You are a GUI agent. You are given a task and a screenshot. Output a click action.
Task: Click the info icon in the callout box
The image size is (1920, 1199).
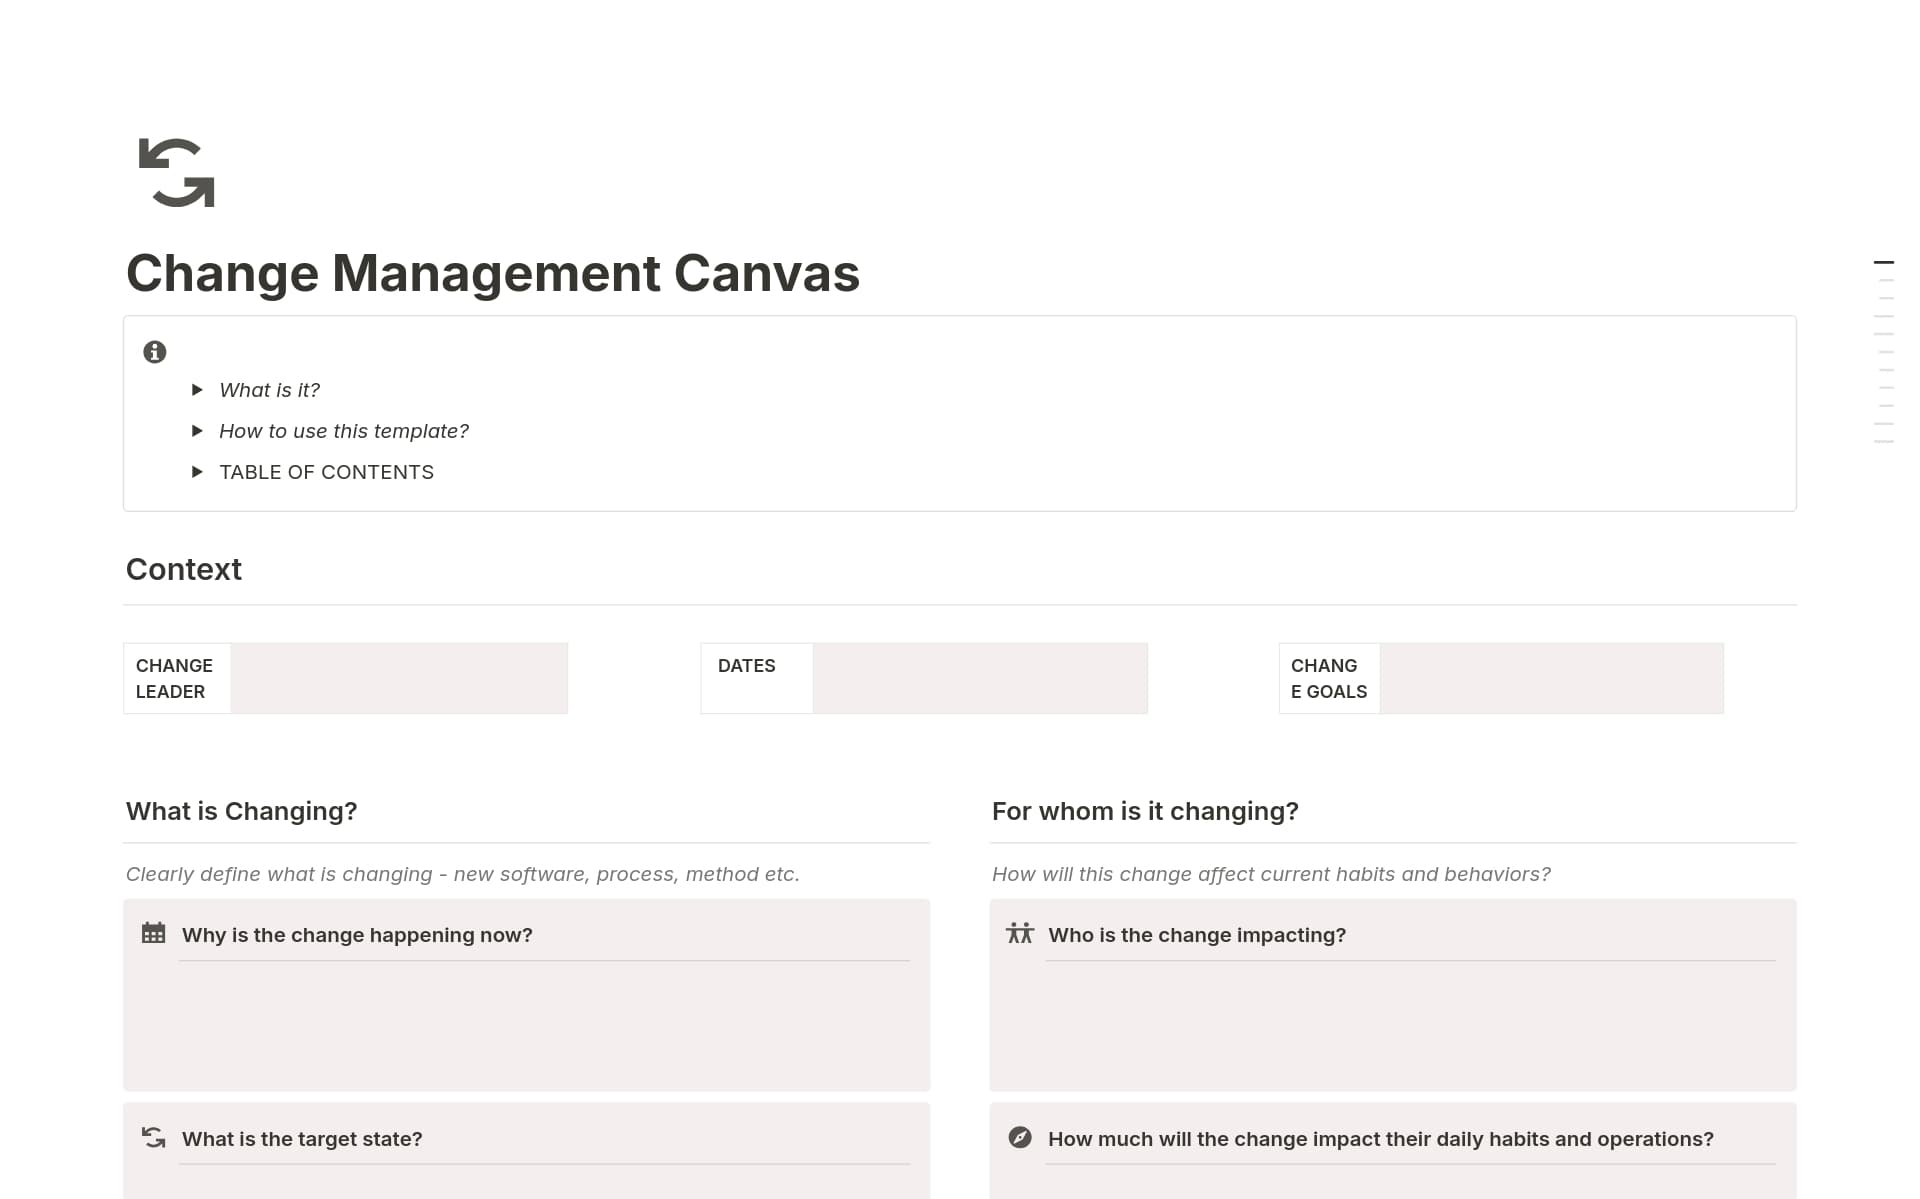point(153,352)
